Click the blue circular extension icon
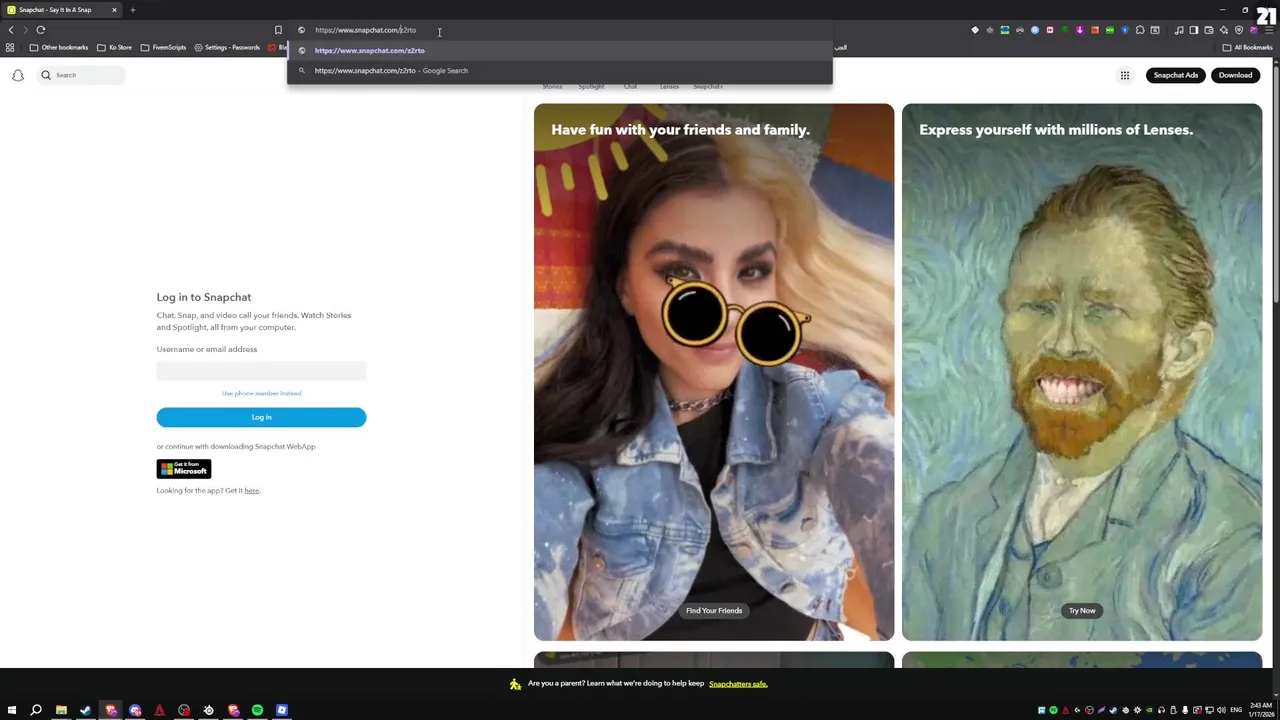 [x=1035, y=30]
